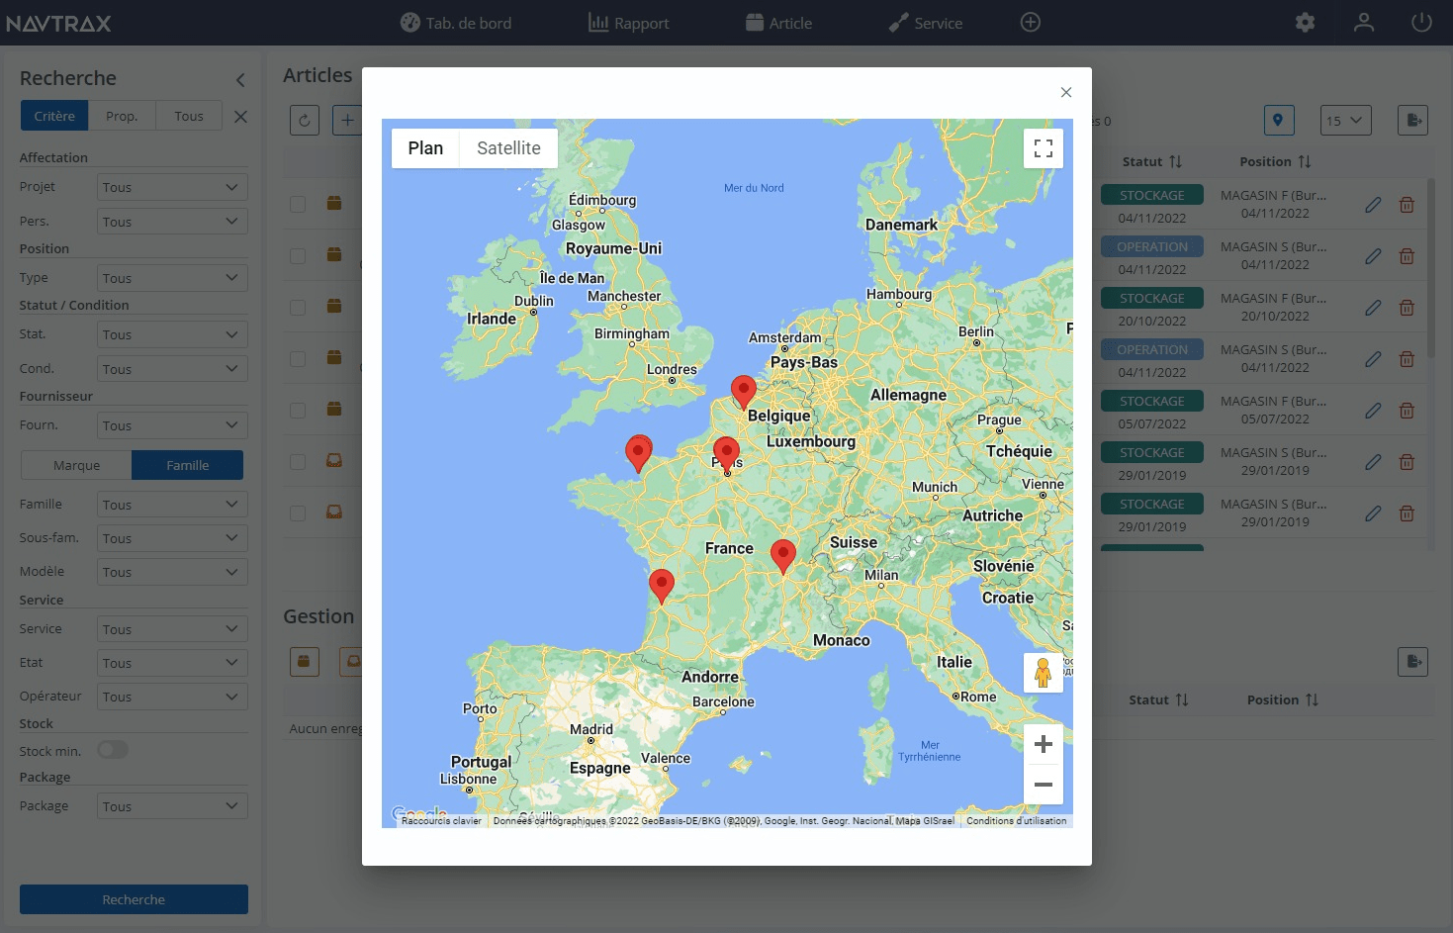
Task: Open the Rapport section in the top menu
Action: (x=629, y=21)
